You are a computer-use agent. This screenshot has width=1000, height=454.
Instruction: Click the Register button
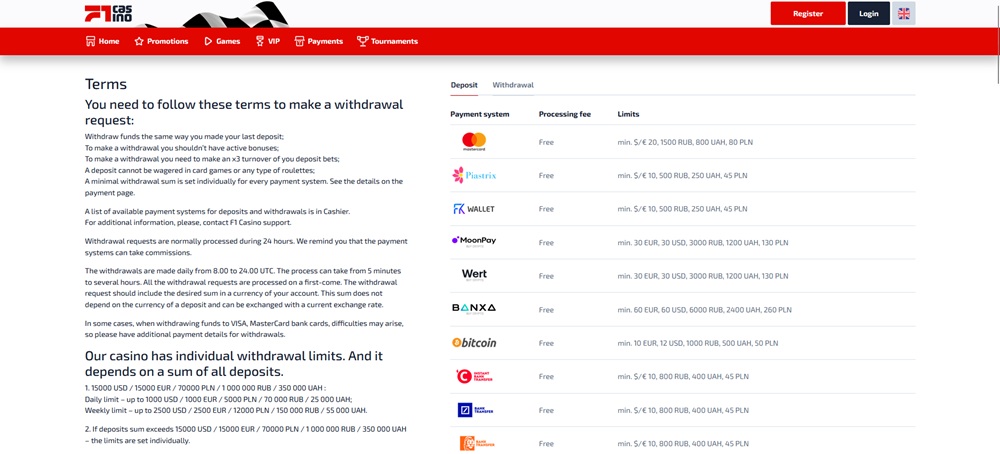pos(808,13)
